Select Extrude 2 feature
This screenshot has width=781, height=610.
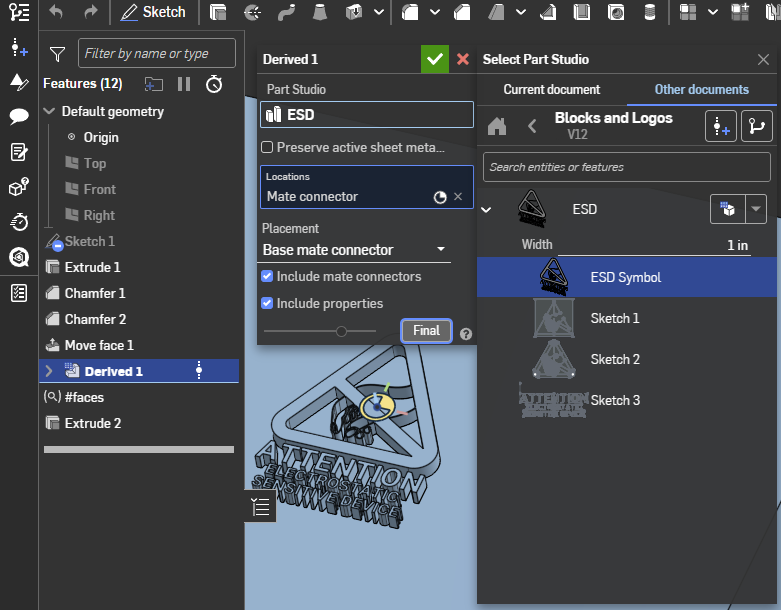pos(93,423)
